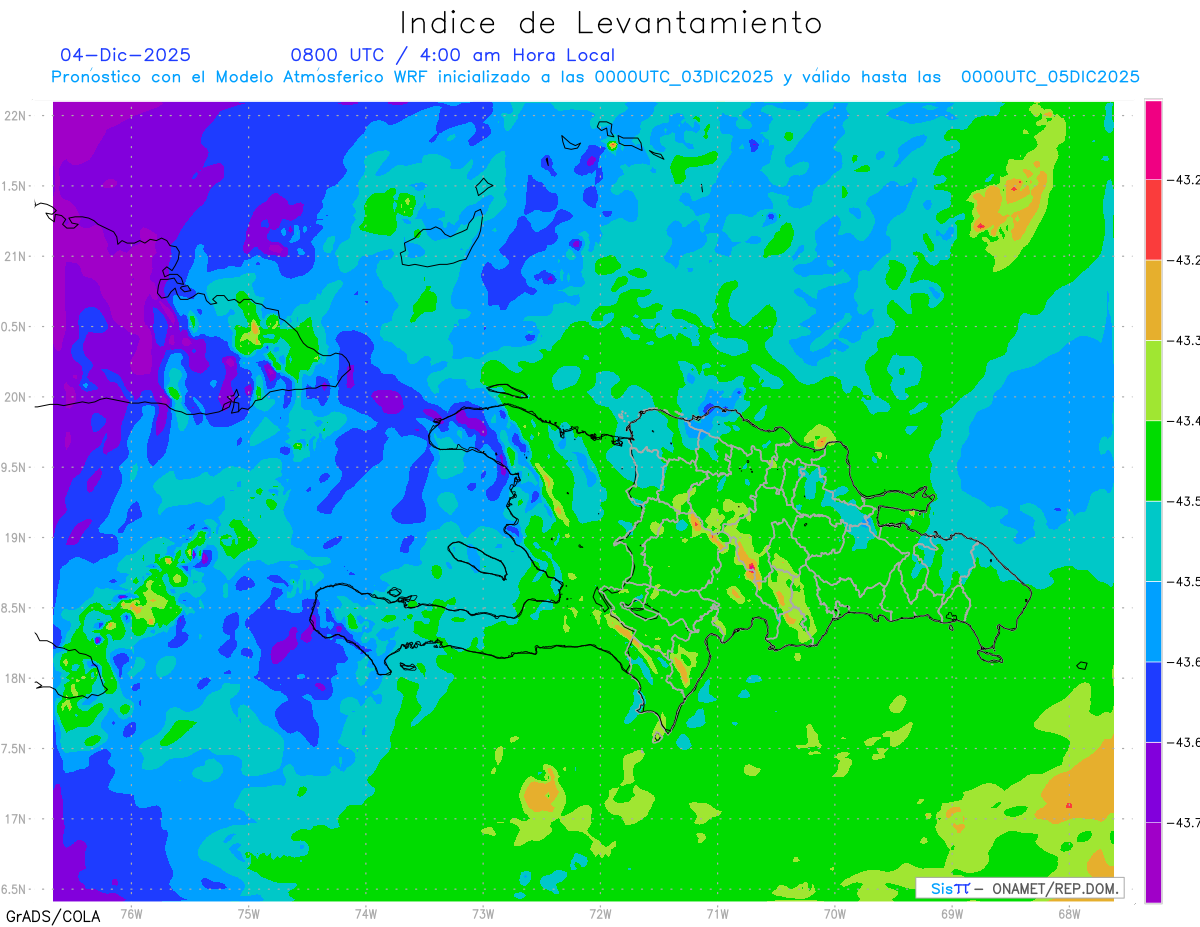Pick the violet swatch in the color bar
The height and width of the screenshot is (927, 1200).
(x=1153, y=782)
